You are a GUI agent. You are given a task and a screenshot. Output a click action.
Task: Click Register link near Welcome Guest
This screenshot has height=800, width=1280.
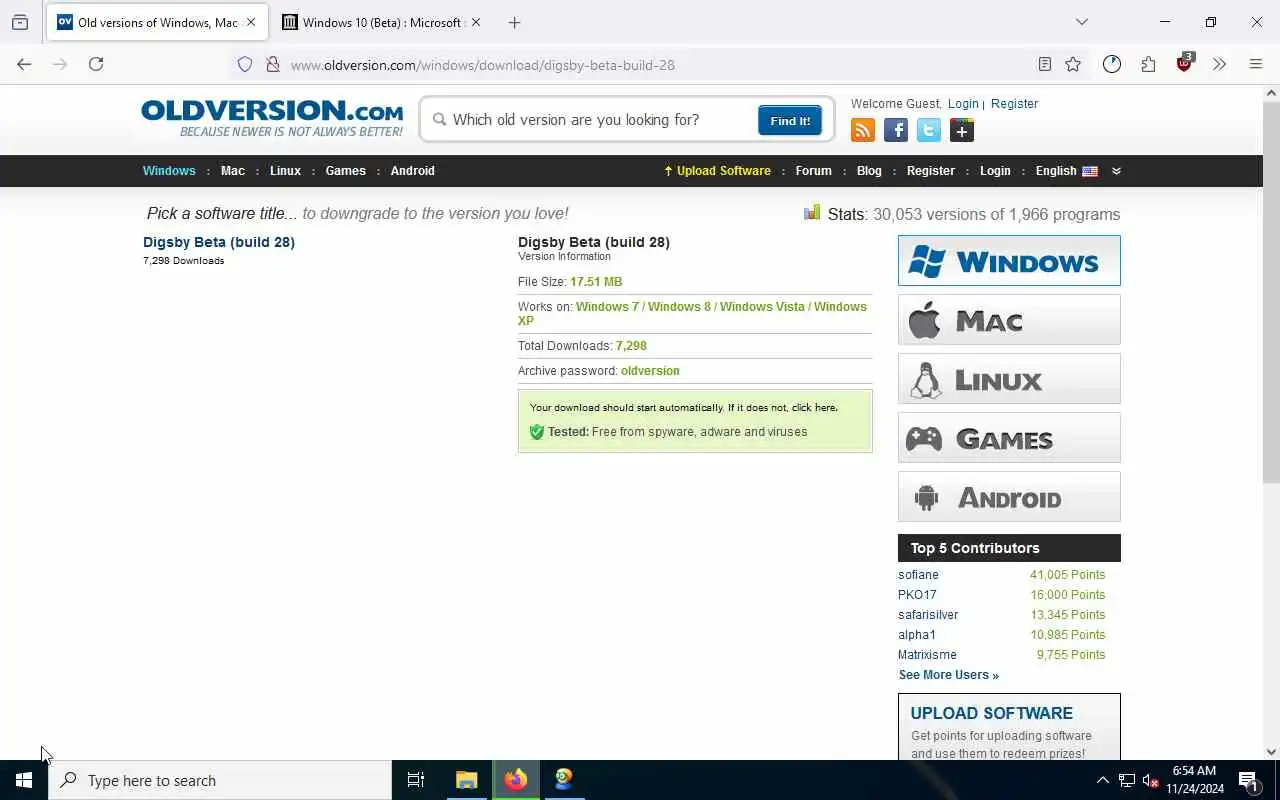pos(1014,104)
